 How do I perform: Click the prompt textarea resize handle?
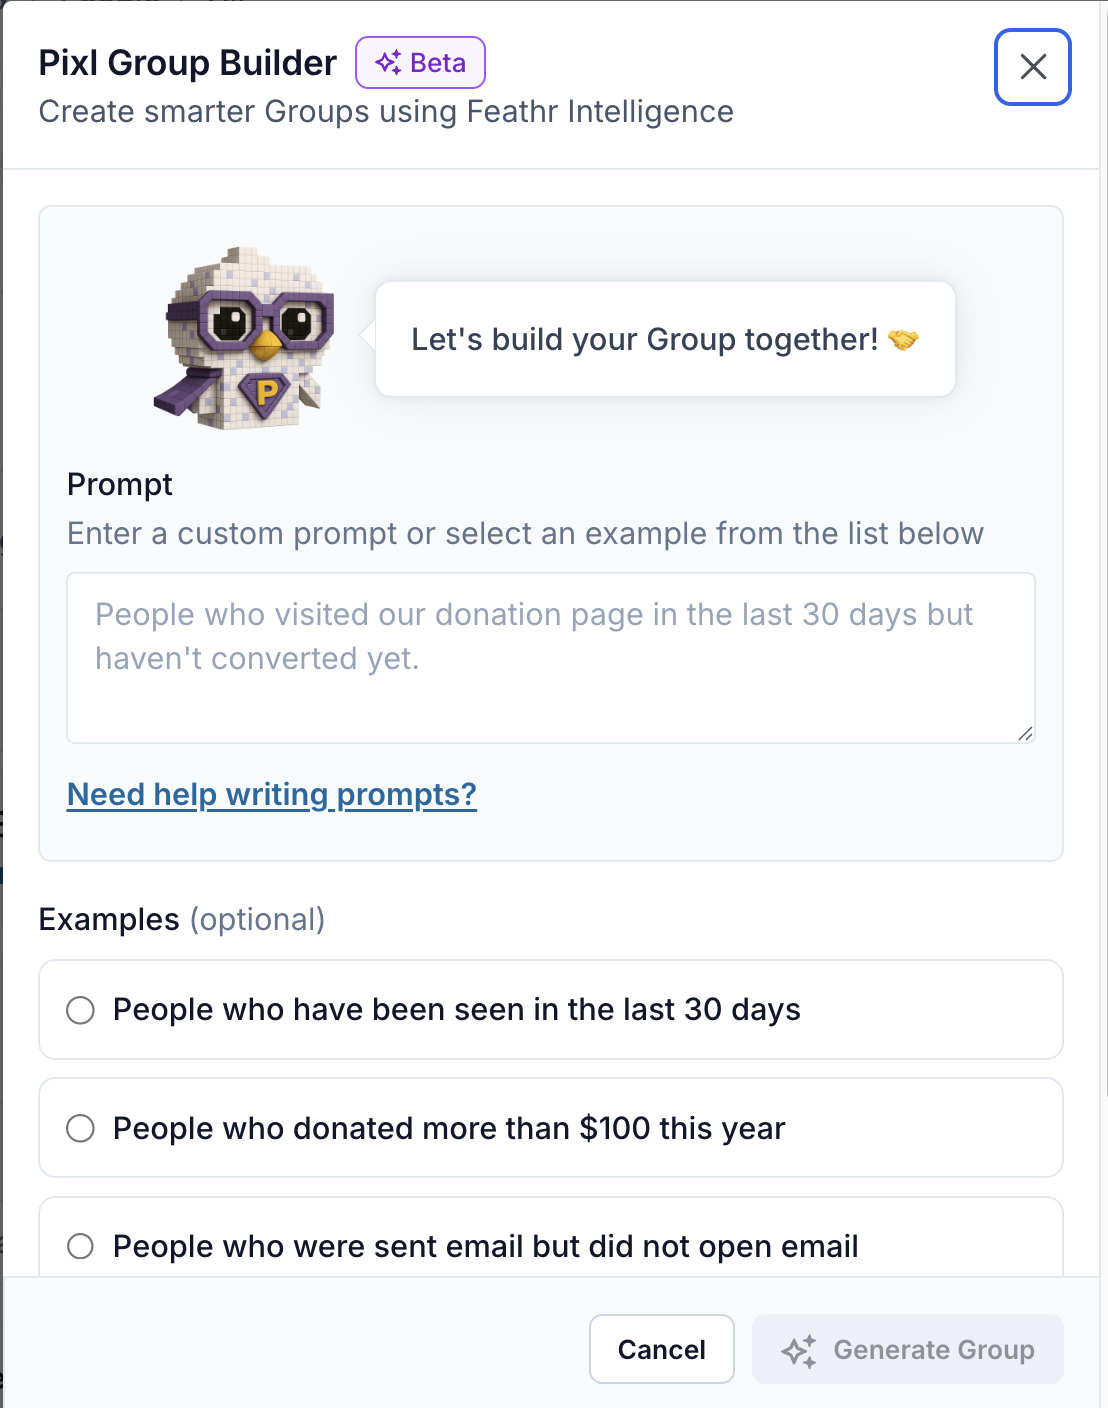pyautogui.click(x=1025, y=734)
